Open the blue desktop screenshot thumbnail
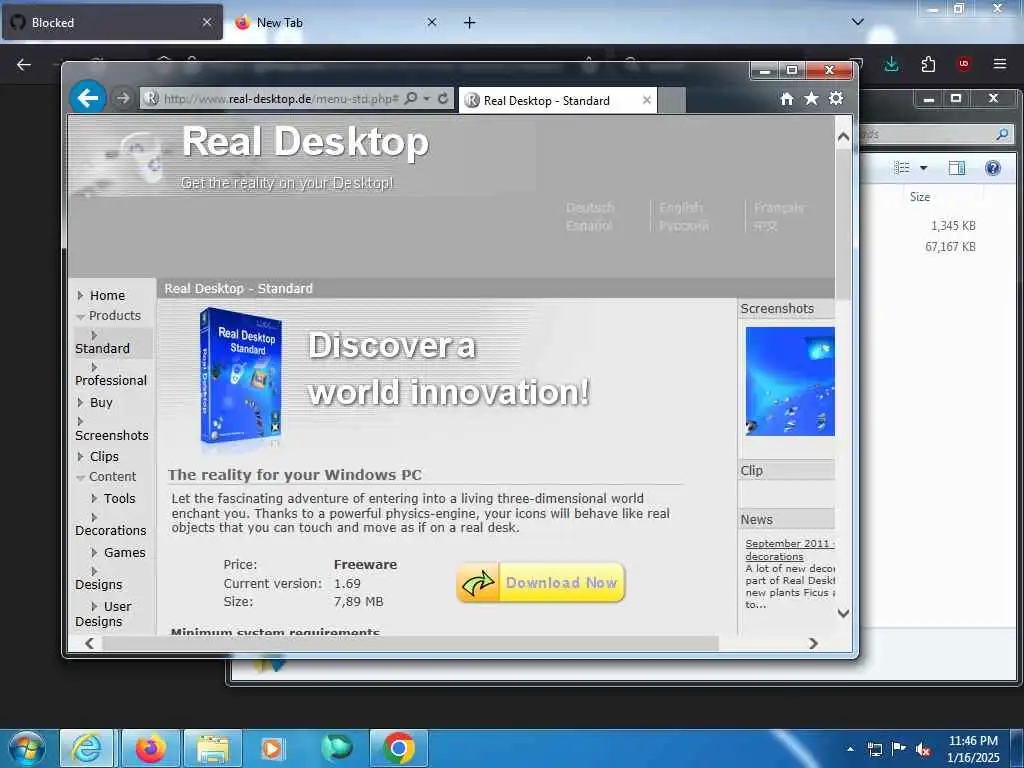Screen dimensions: 1024x768 (x=790, y=381)
